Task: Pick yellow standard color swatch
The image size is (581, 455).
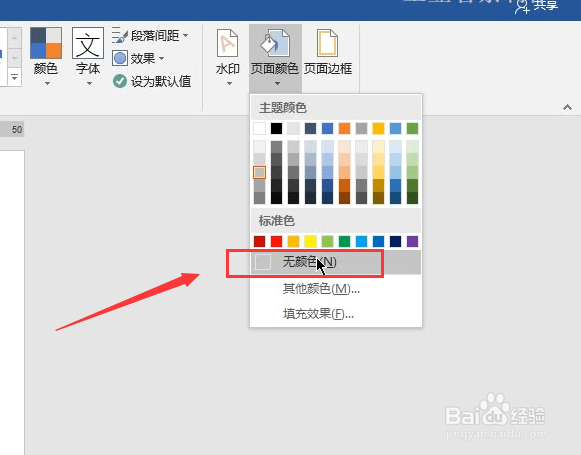Action: click(x=311, y=242)
